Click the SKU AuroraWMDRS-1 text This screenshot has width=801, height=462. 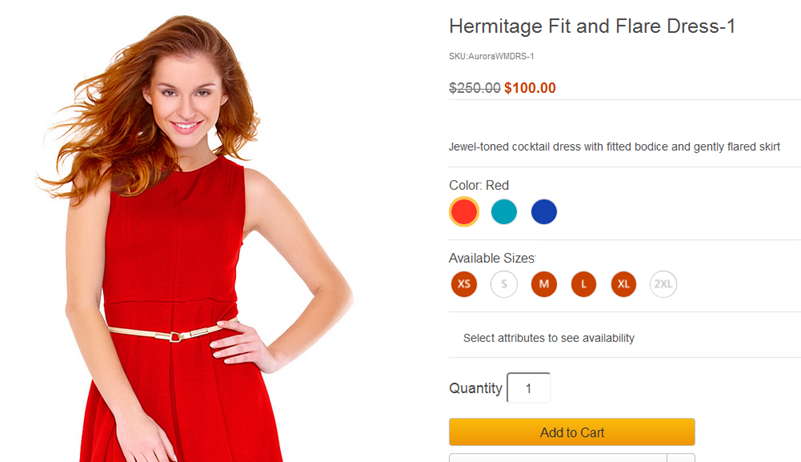click(491, 57)
